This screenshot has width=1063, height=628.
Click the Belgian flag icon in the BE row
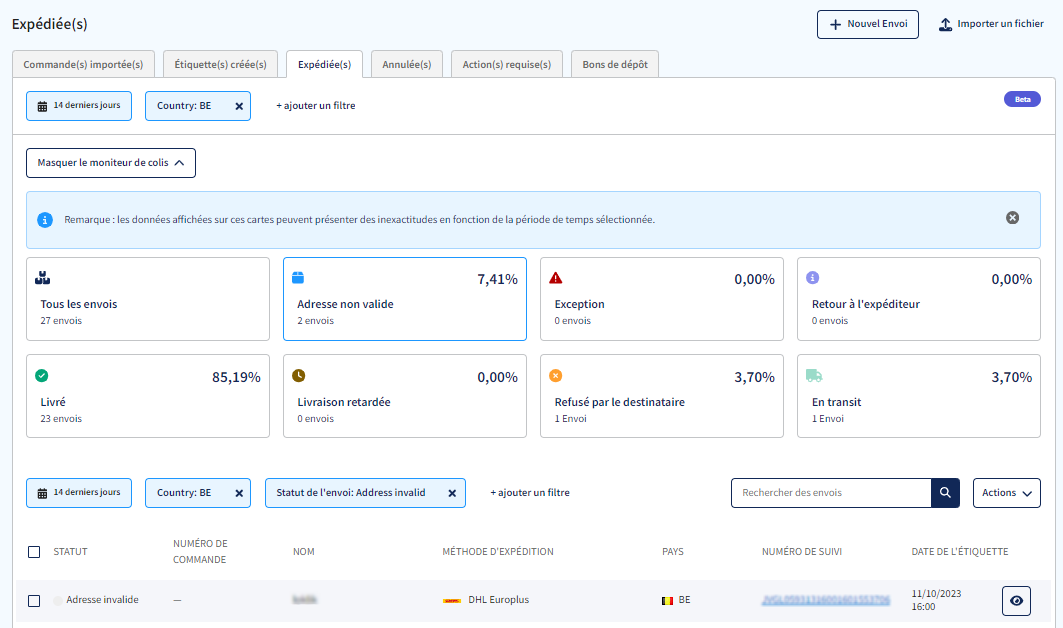pyautogui.click(x=667, y=600)
